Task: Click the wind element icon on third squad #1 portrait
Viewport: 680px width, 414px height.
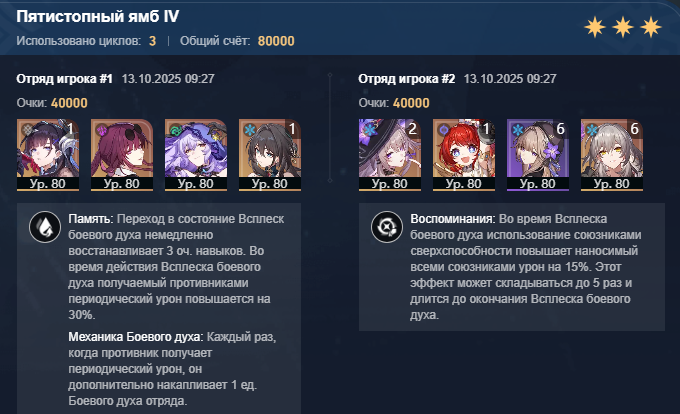Action: tap(176, 130)
